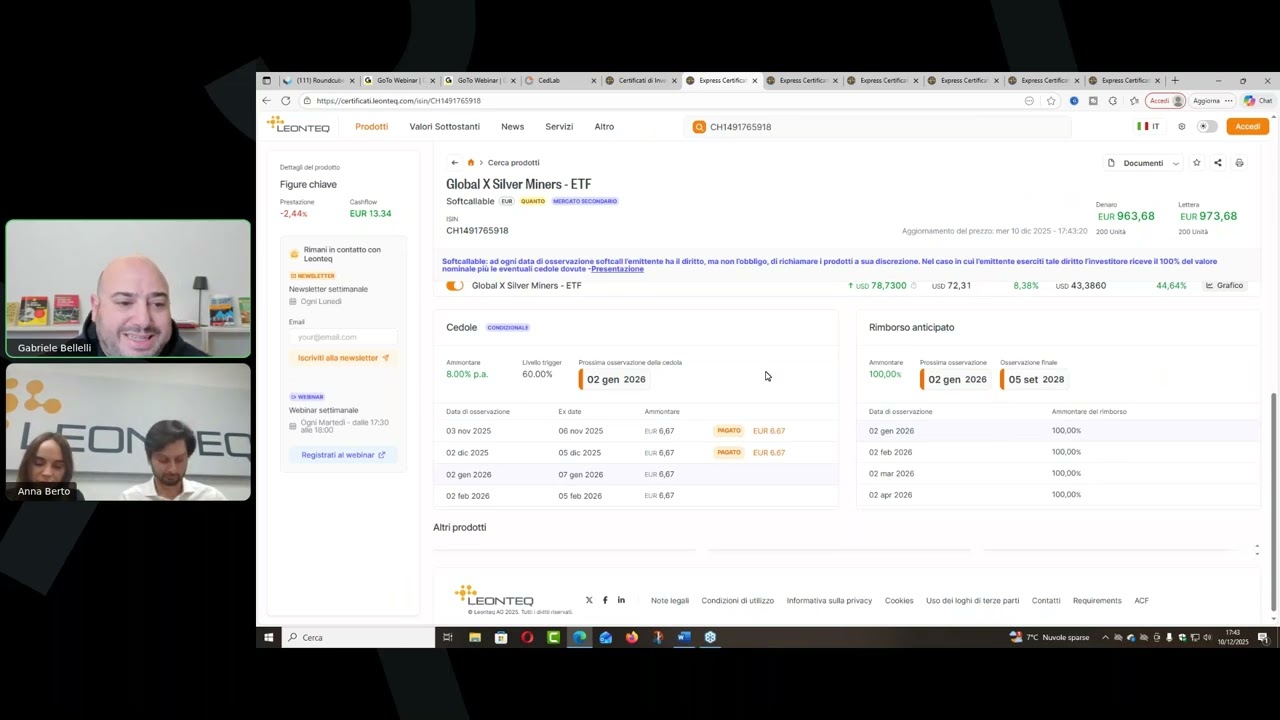Open the browser Chat assistant icon

coord(1258,101)
